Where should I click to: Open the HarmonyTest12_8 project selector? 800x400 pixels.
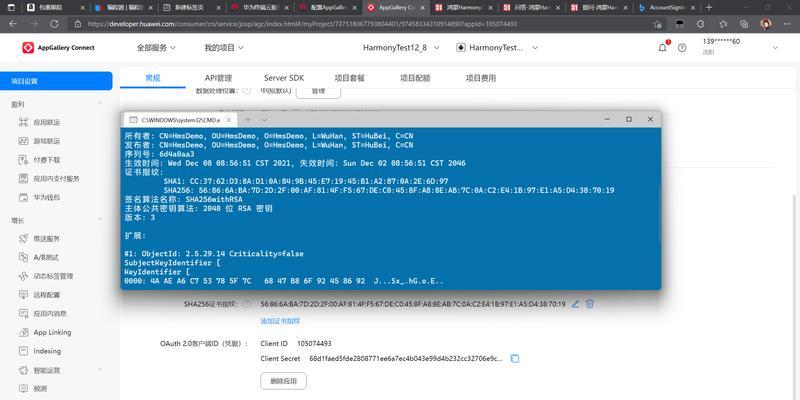401,47
